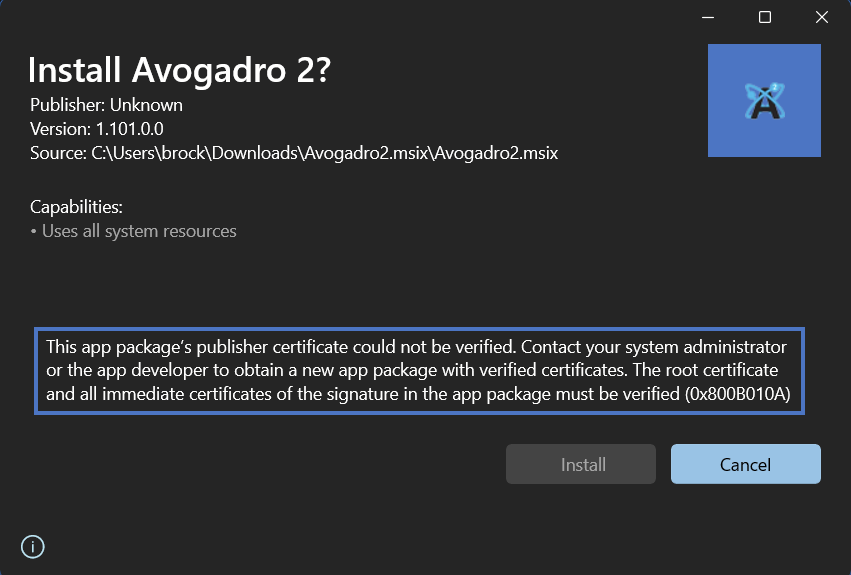
Task: Select the "Publisher: Unknown" line
Action: (x=106, y=104)
